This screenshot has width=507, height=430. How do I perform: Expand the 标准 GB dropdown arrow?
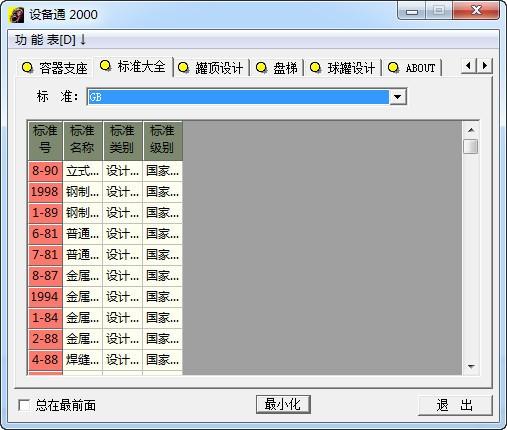397,97
